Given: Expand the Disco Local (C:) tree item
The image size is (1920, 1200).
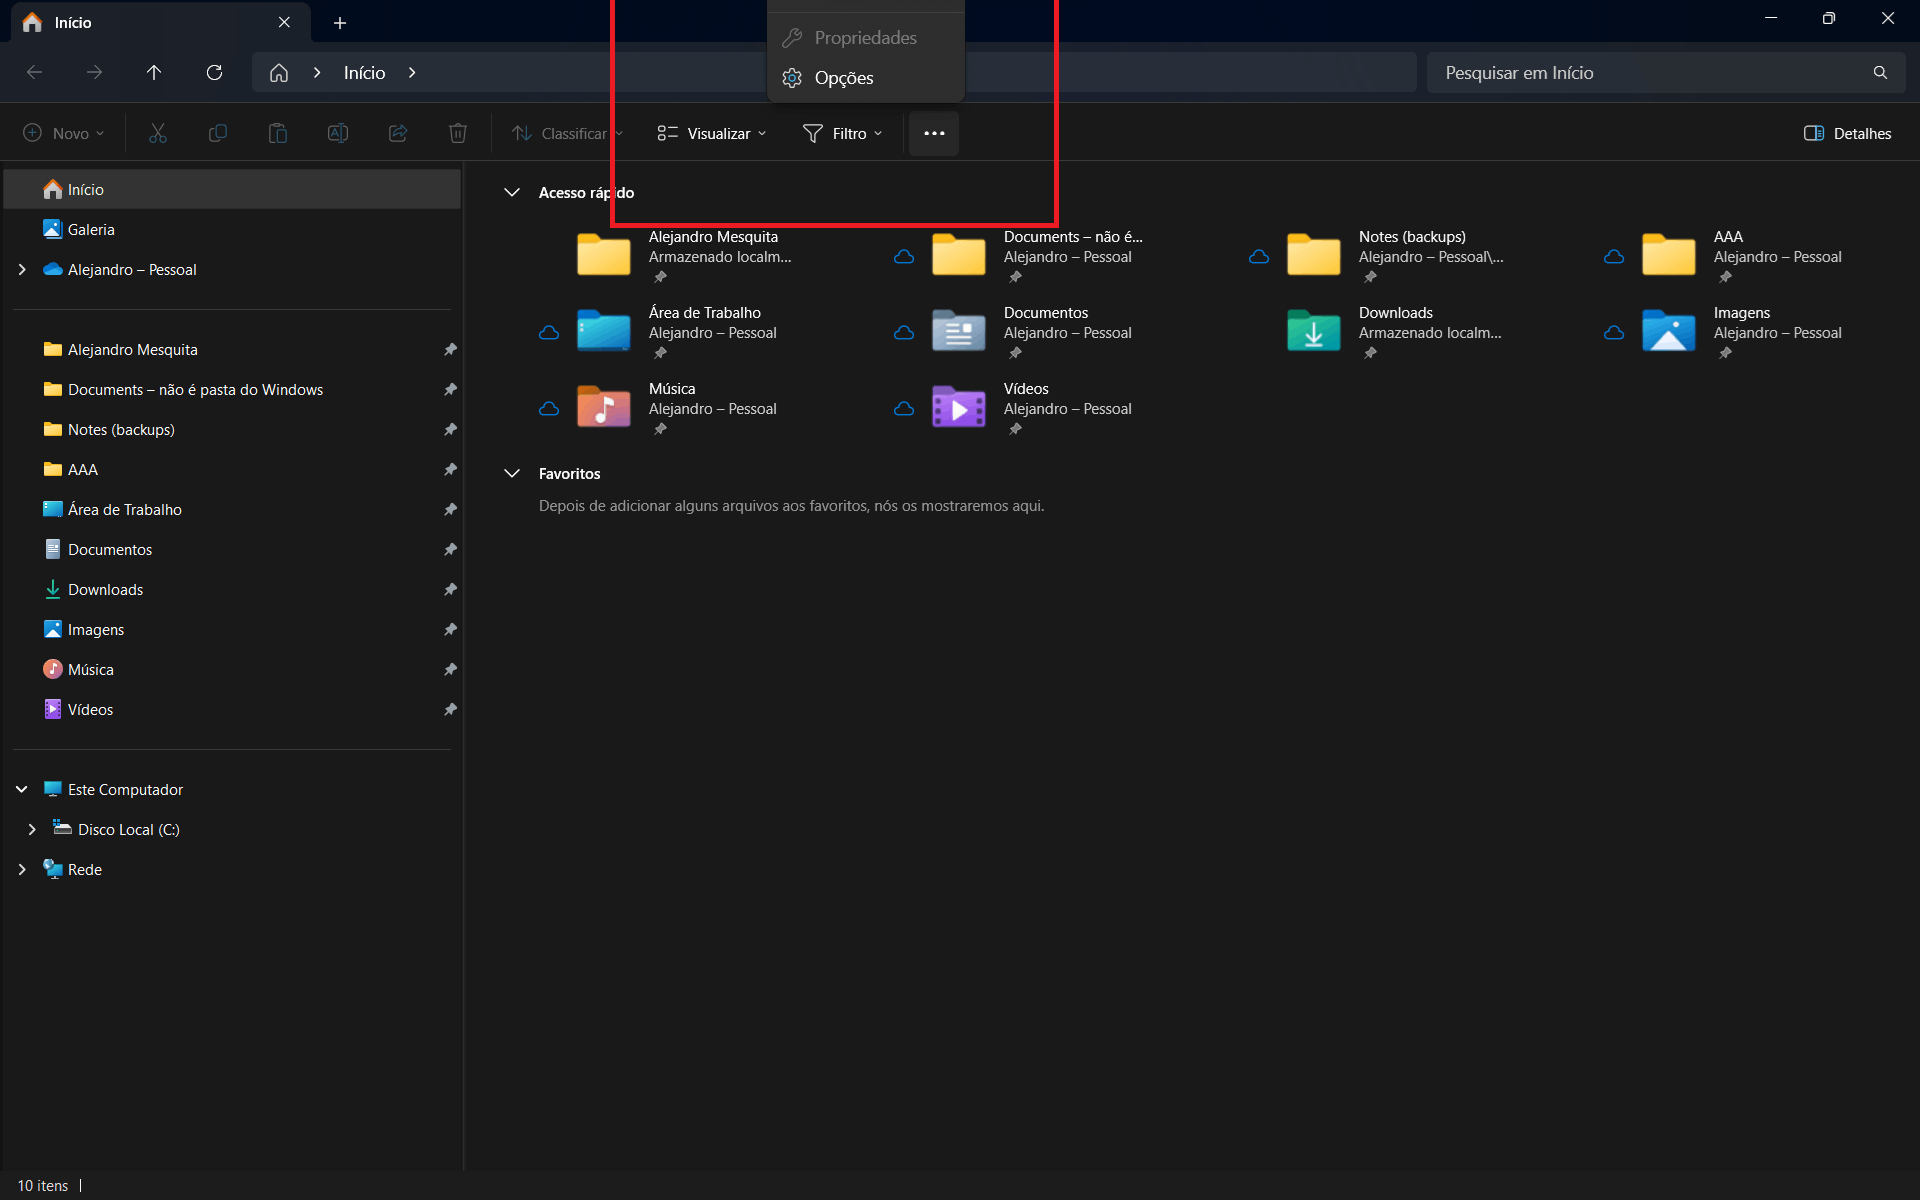Looking at the screenshot, I should (x=31, y=828).
